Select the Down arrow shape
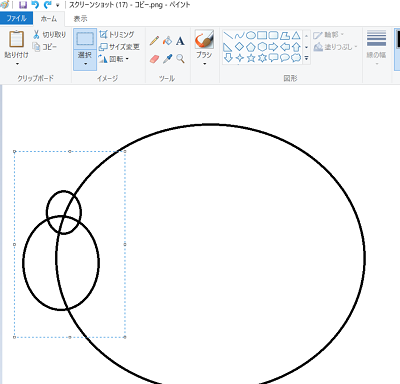 (228, 58)
